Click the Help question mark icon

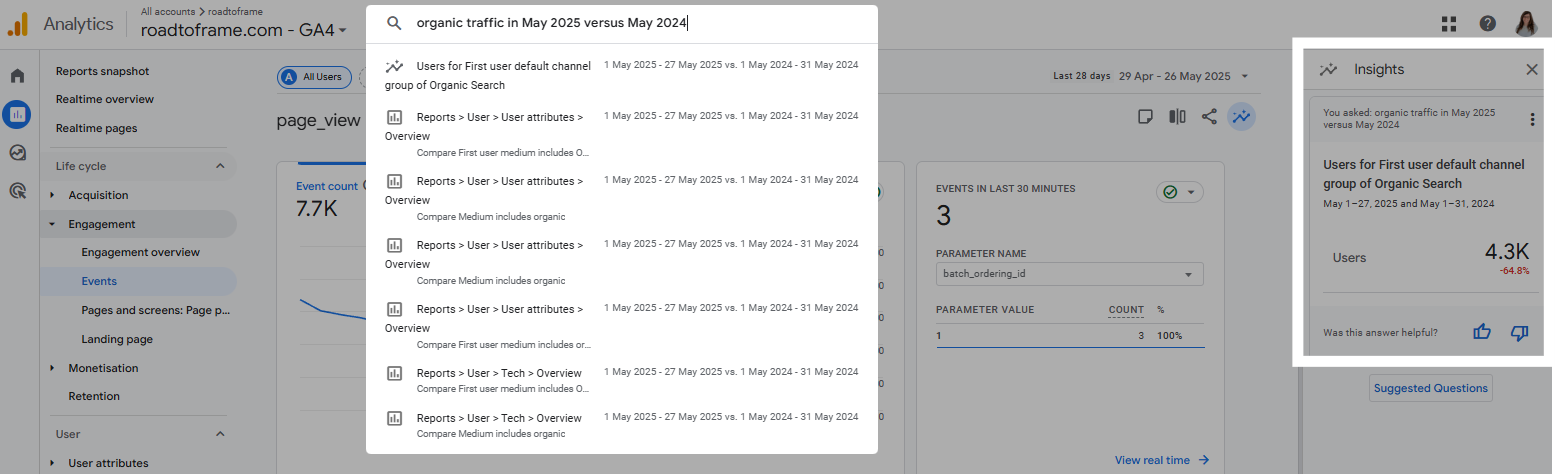coord(1488,24)
